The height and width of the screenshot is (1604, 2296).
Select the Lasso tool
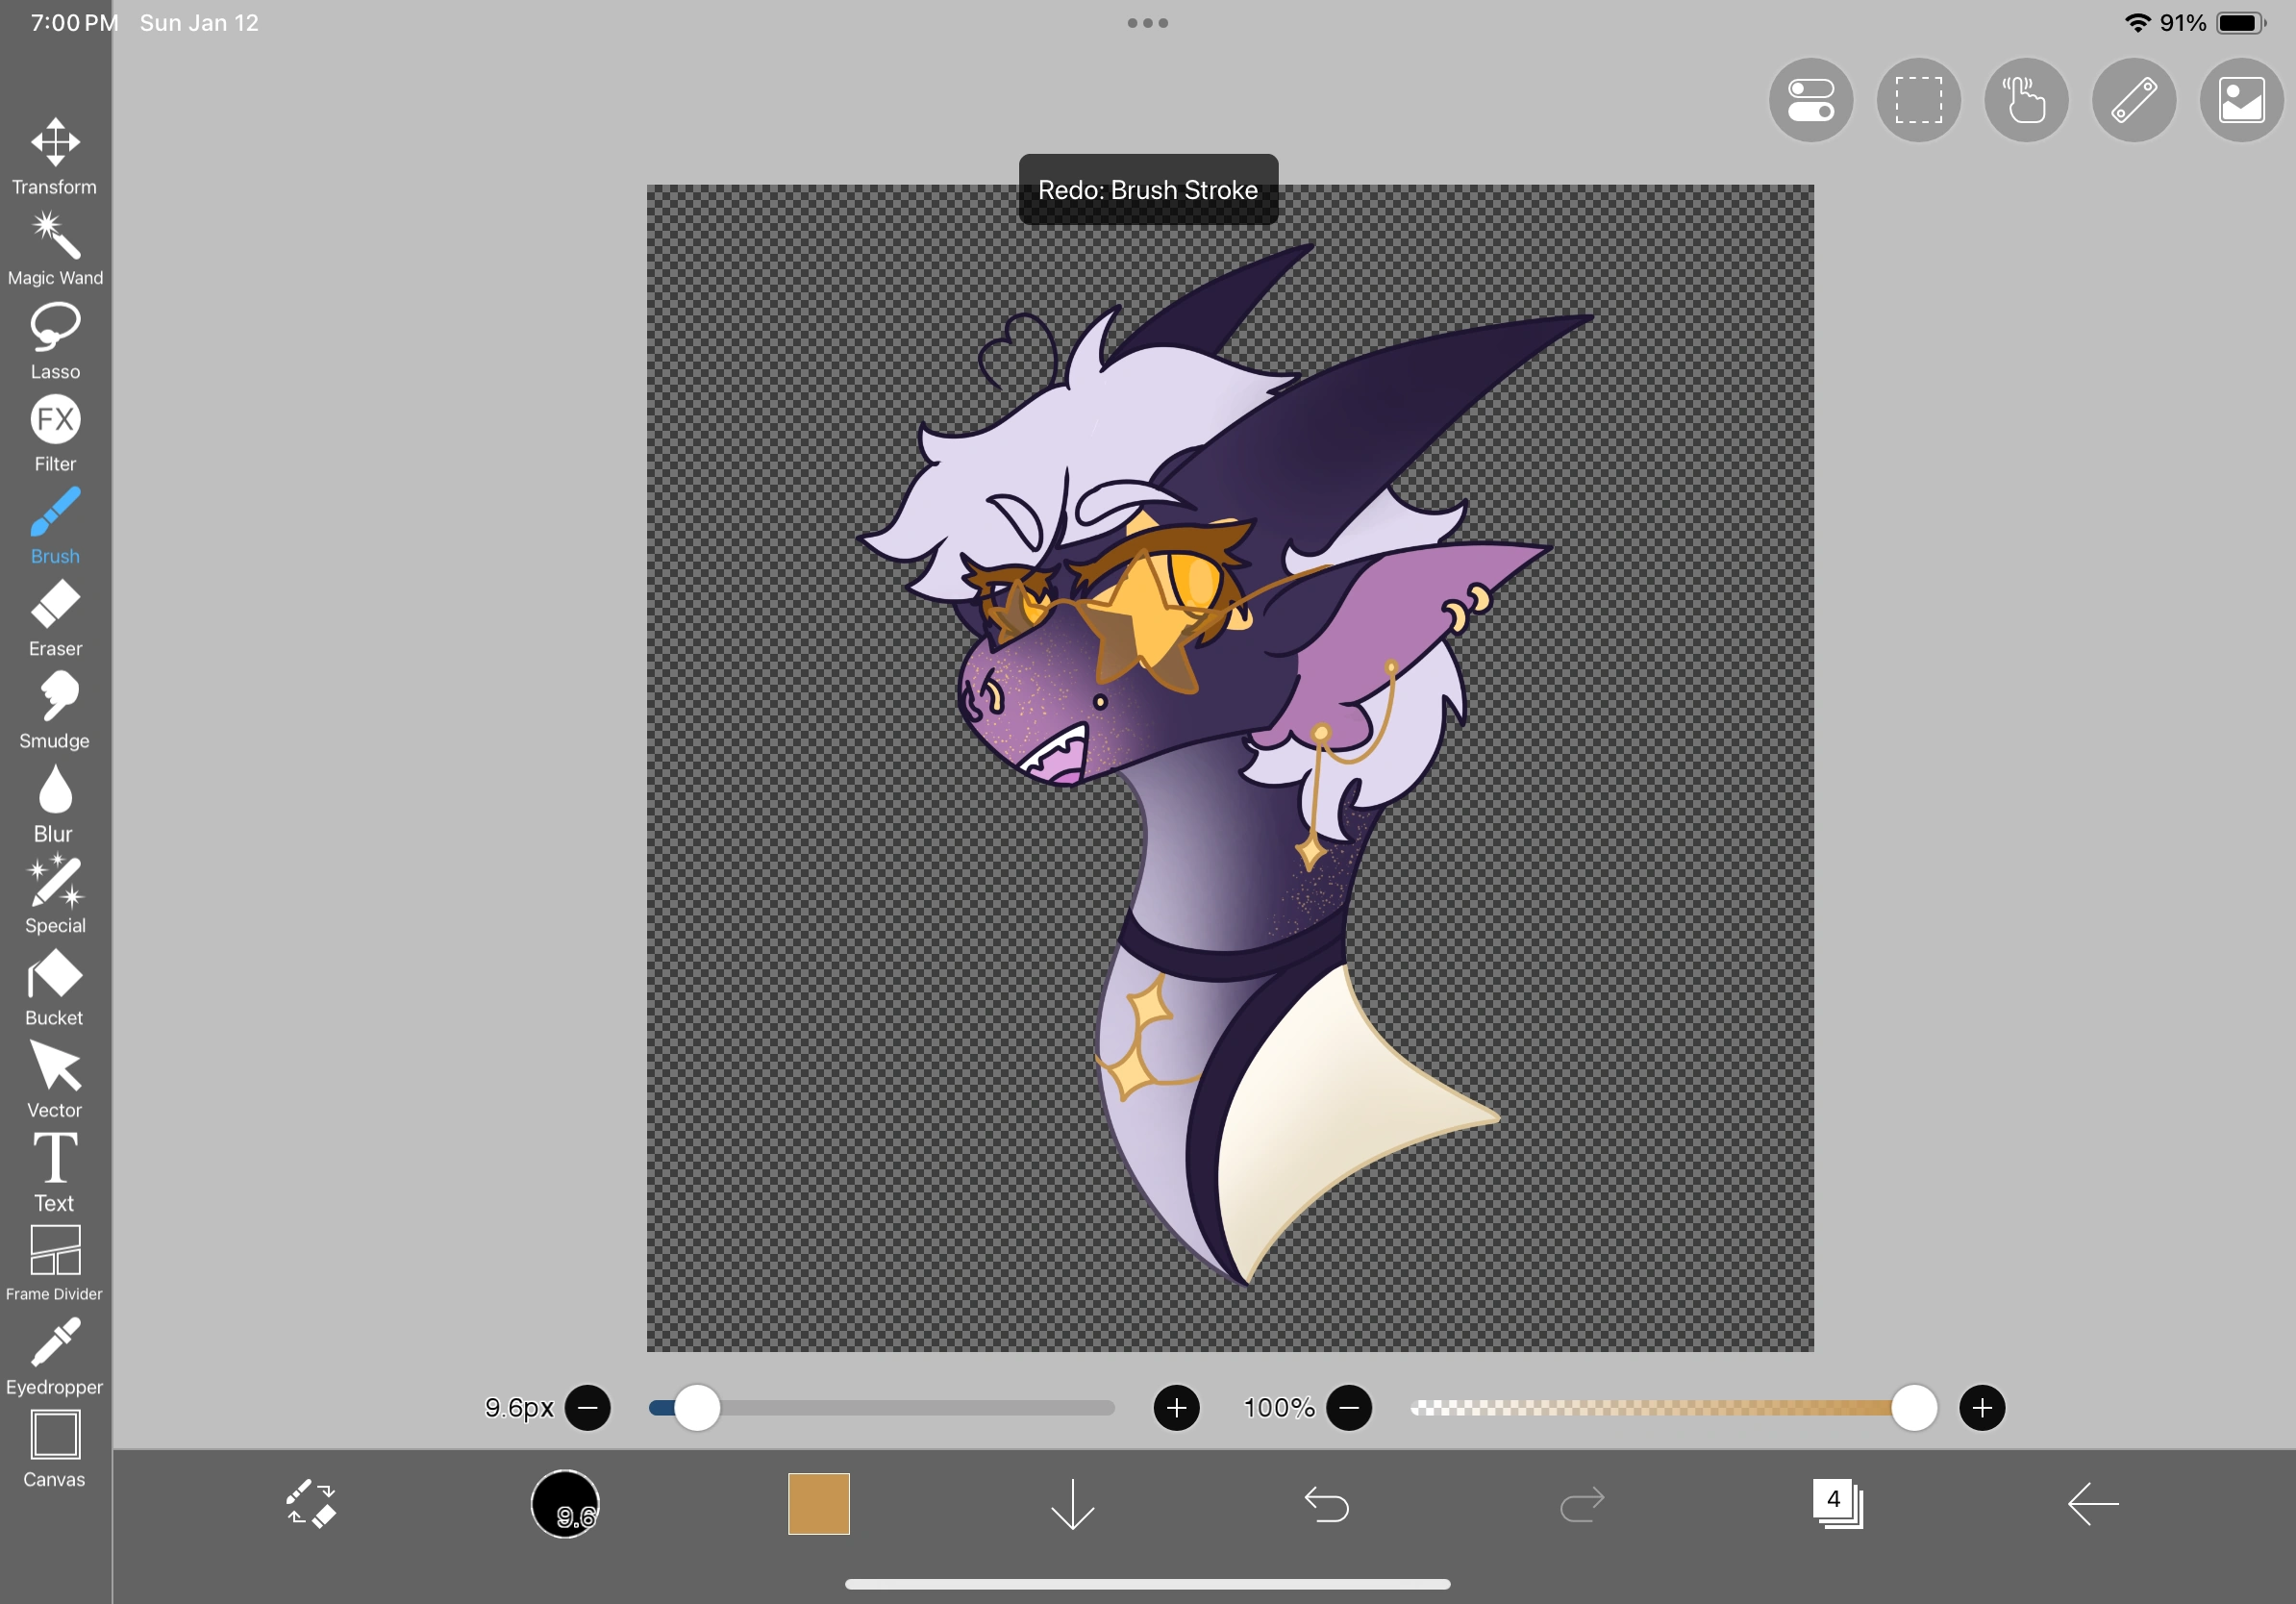[x=55, y=326]
